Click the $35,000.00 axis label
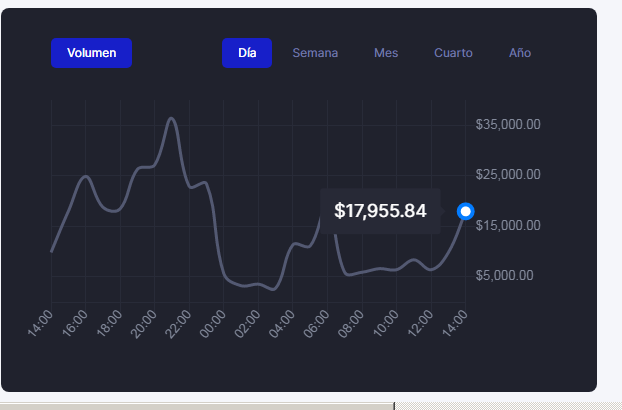This screenshot has width=622, height=410. pos(508,125)
